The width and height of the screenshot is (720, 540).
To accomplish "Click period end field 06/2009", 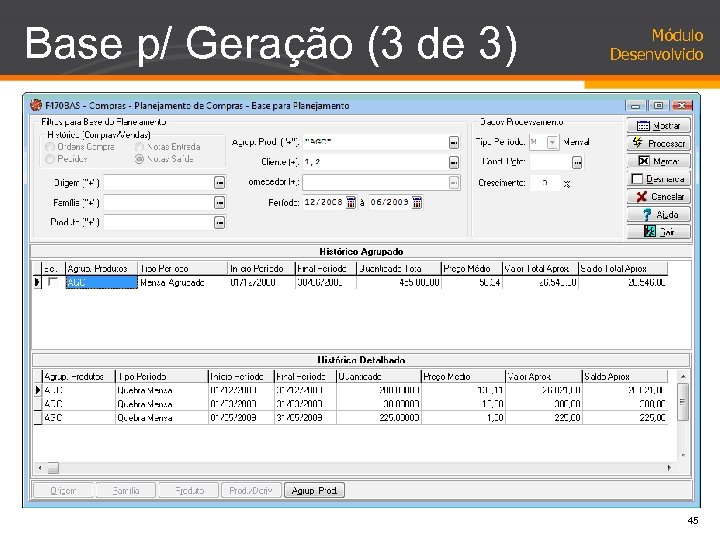I will [390, 202].
